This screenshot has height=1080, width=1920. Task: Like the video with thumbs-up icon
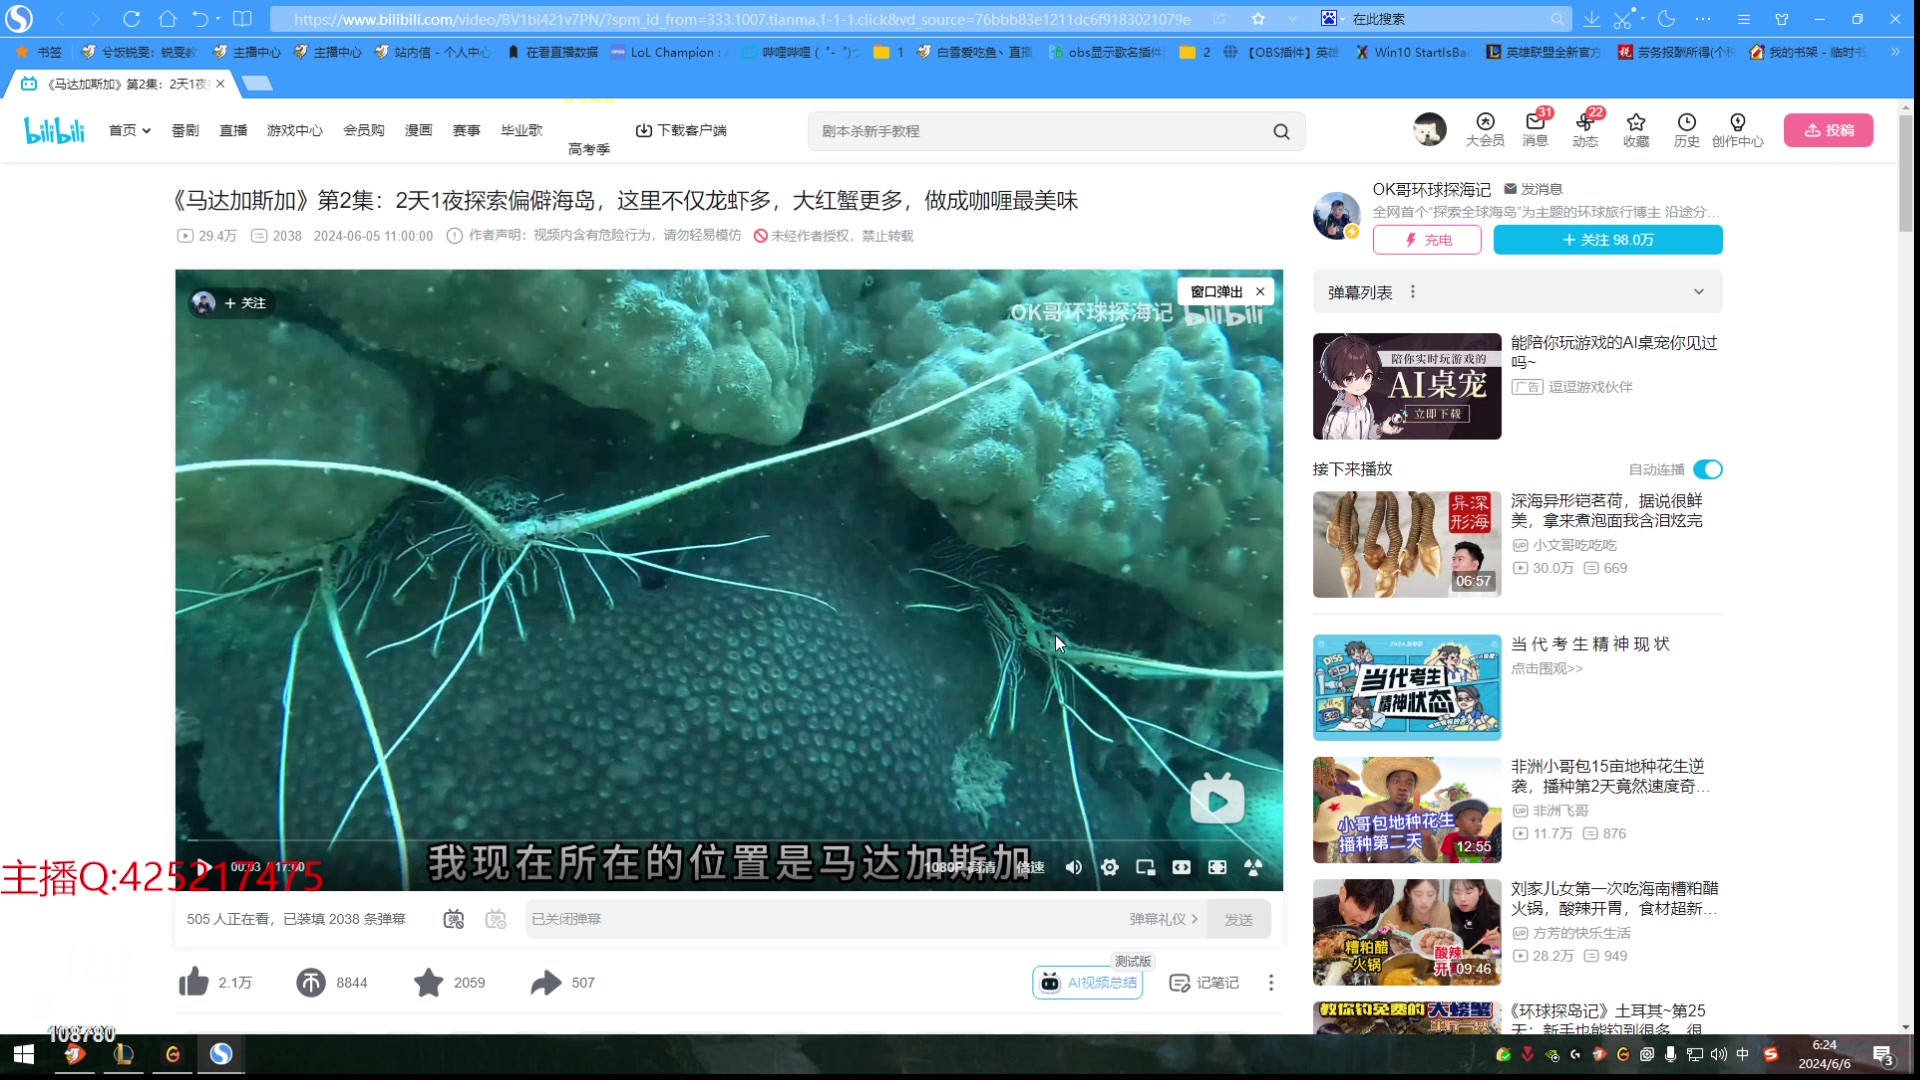point(194,983)
